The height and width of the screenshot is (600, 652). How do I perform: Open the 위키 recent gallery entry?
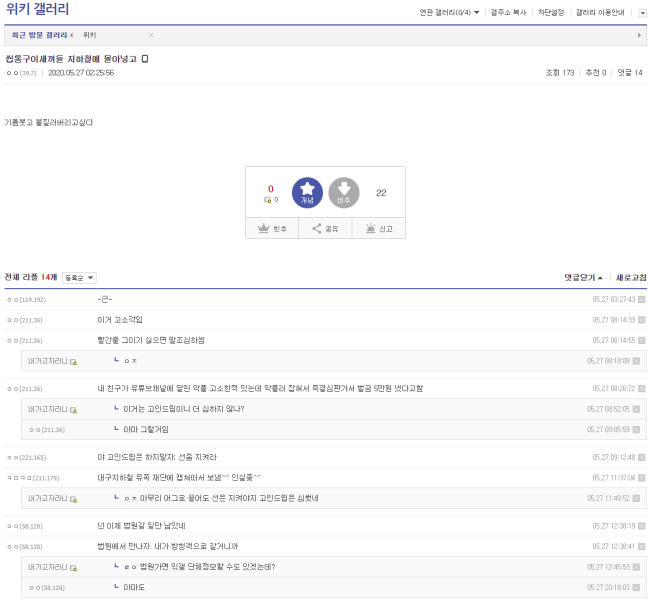coord(89,35)
